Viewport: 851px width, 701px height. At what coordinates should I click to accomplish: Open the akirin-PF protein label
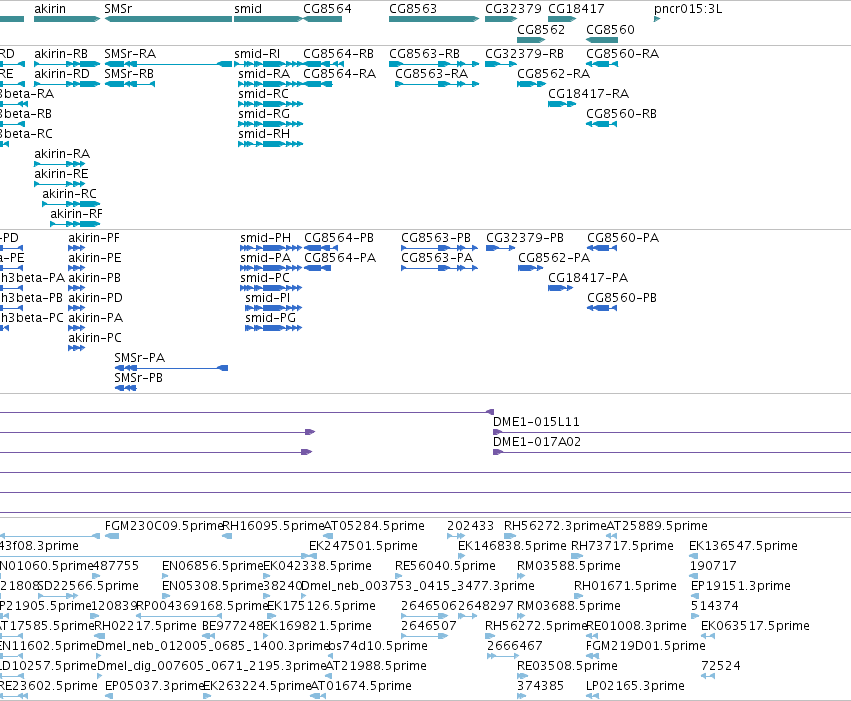[94, 238]
